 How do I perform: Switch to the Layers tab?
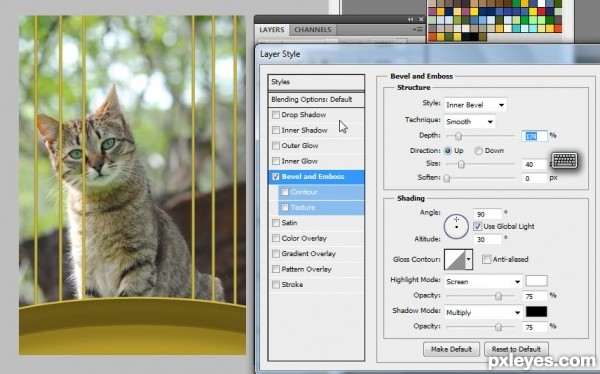pyautogui.click(x=272, y=30)
